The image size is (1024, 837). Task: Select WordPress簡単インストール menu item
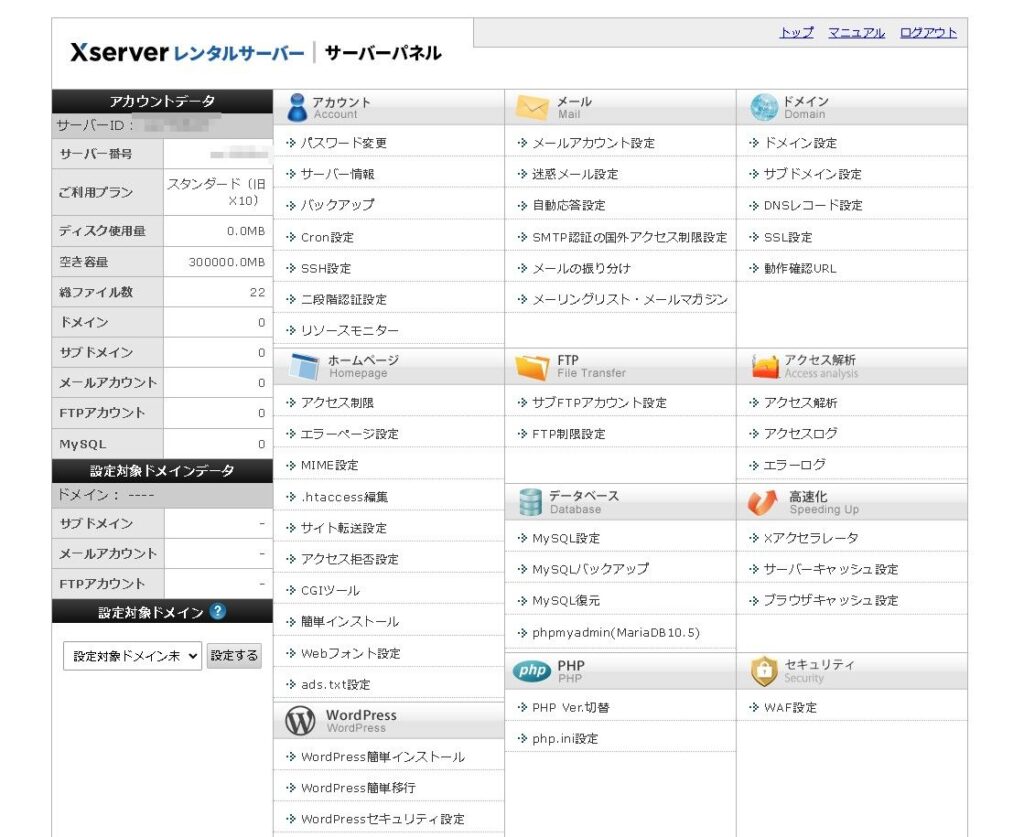click(x=382, y=757)
